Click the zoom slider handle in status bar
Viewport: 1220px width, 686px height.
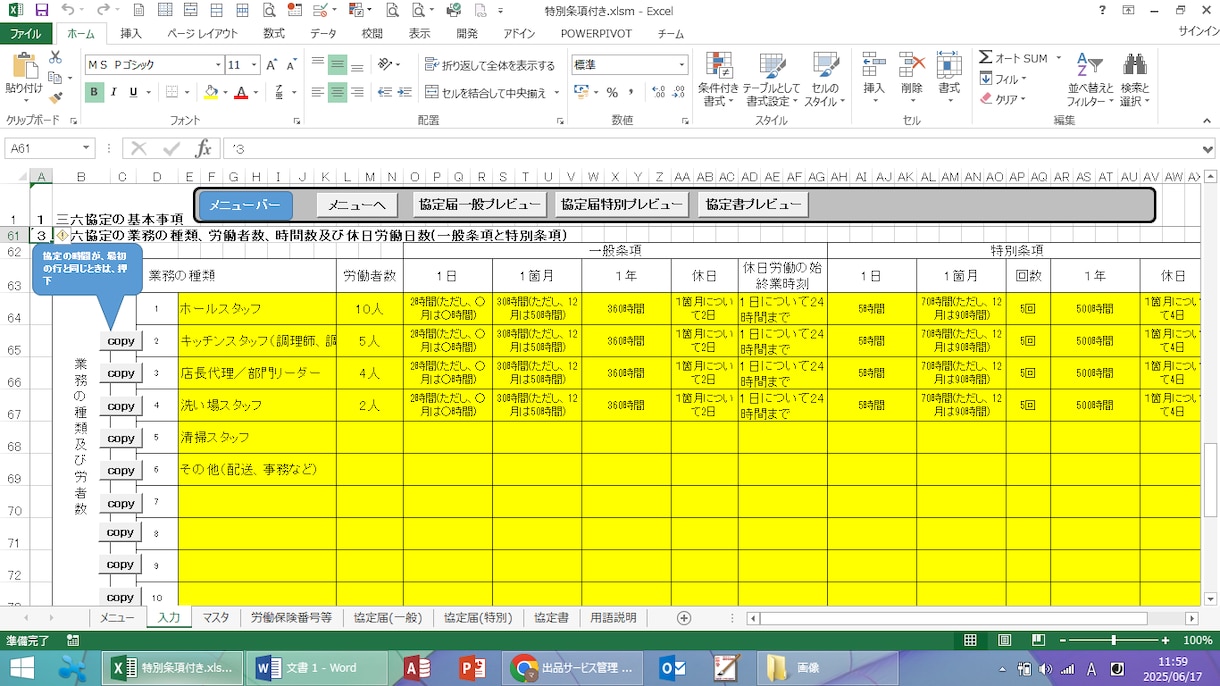tap(1113, 640)
